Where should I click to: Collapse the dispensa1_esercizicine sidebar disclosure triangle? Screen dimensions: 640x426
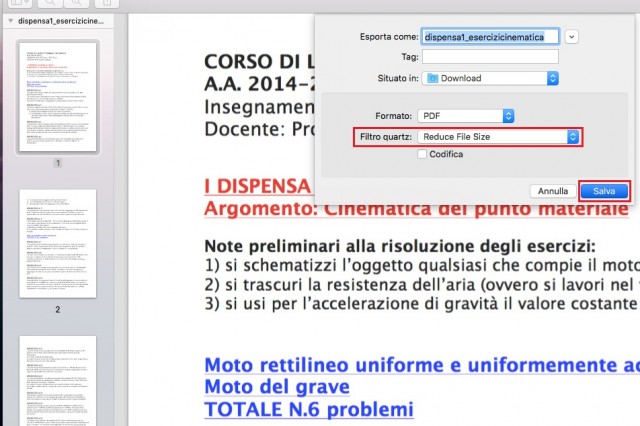point(11,21)
